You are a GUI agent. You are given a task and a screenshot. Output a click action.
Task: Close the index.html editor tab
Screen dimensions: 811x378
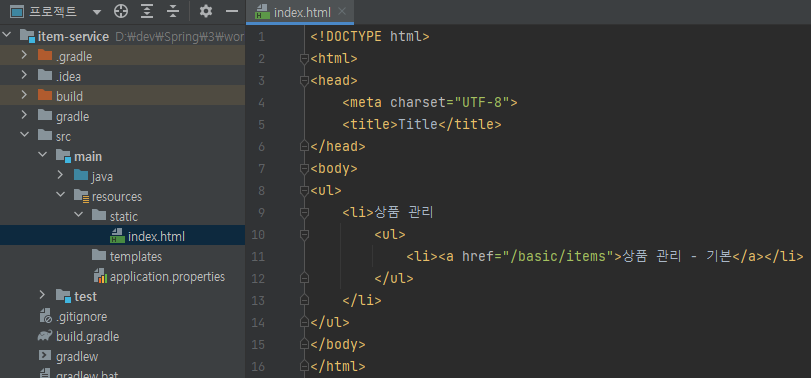click(341, 11)
